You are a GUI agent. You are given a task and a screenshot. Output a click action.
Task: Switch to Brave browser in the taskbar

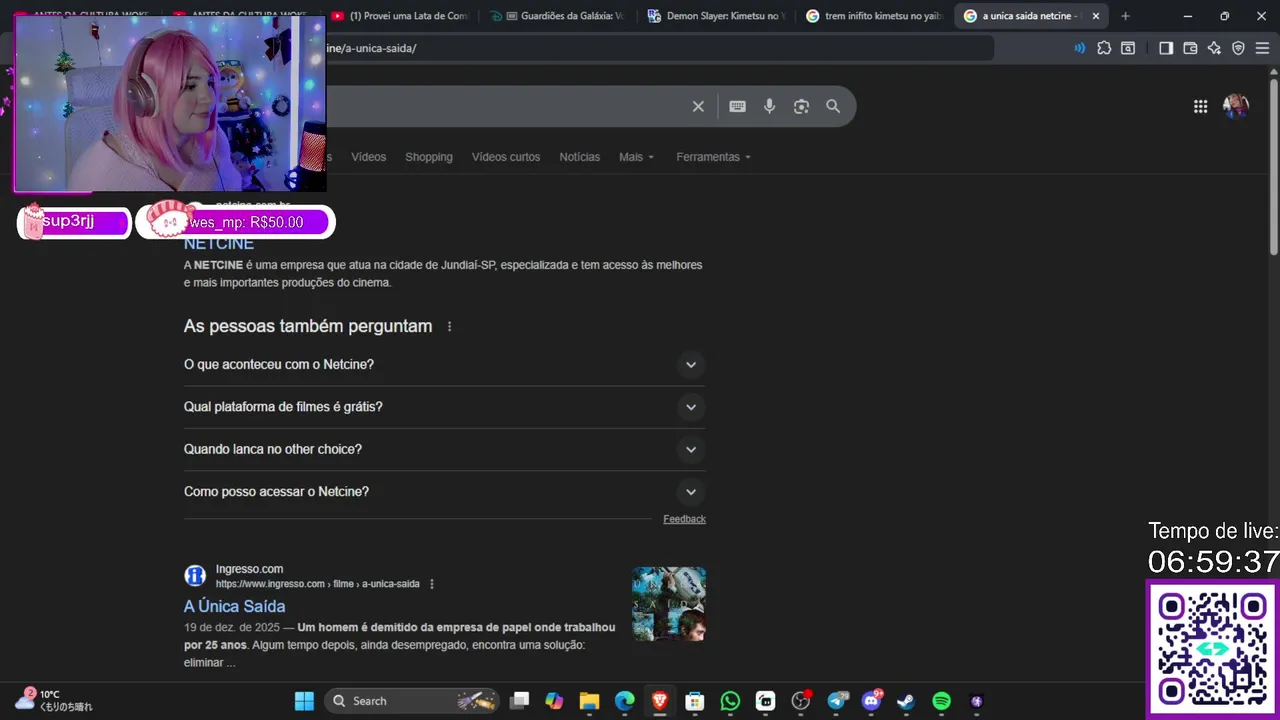click(659, 701)
